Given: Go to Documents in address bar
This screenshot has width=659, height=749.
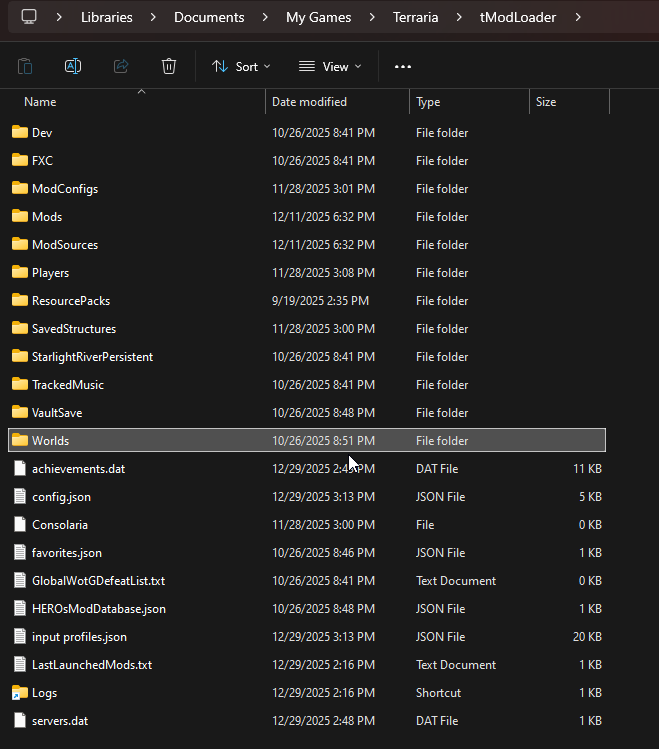Looking at the screenshot, I should click(x=209, y=17).
